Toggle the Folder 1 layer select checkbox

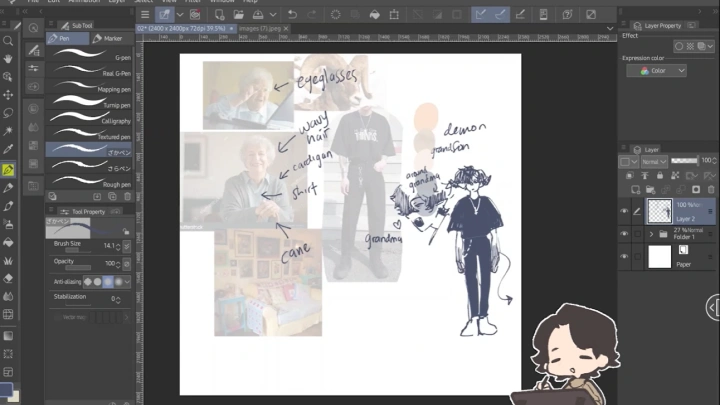[x=637, y=234]
